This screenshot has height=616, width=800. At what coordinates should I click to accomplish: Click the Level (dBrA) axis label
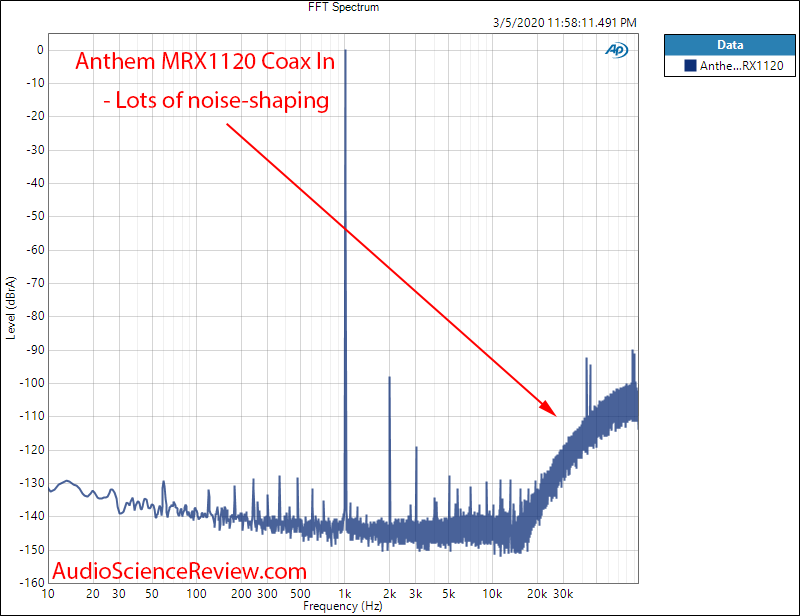click(11, 308)
